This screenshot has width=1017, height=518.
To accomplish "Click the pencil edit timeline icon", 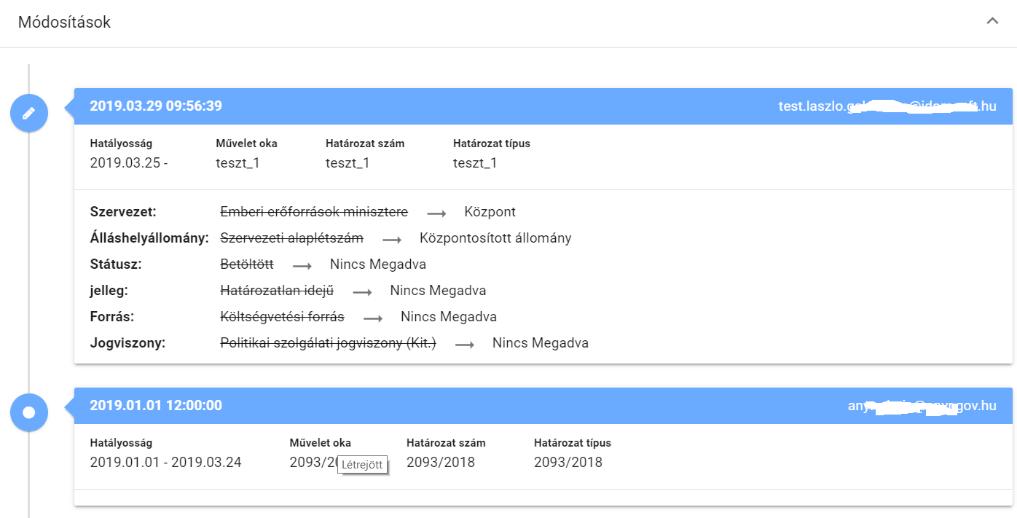I will click(29, 113).
